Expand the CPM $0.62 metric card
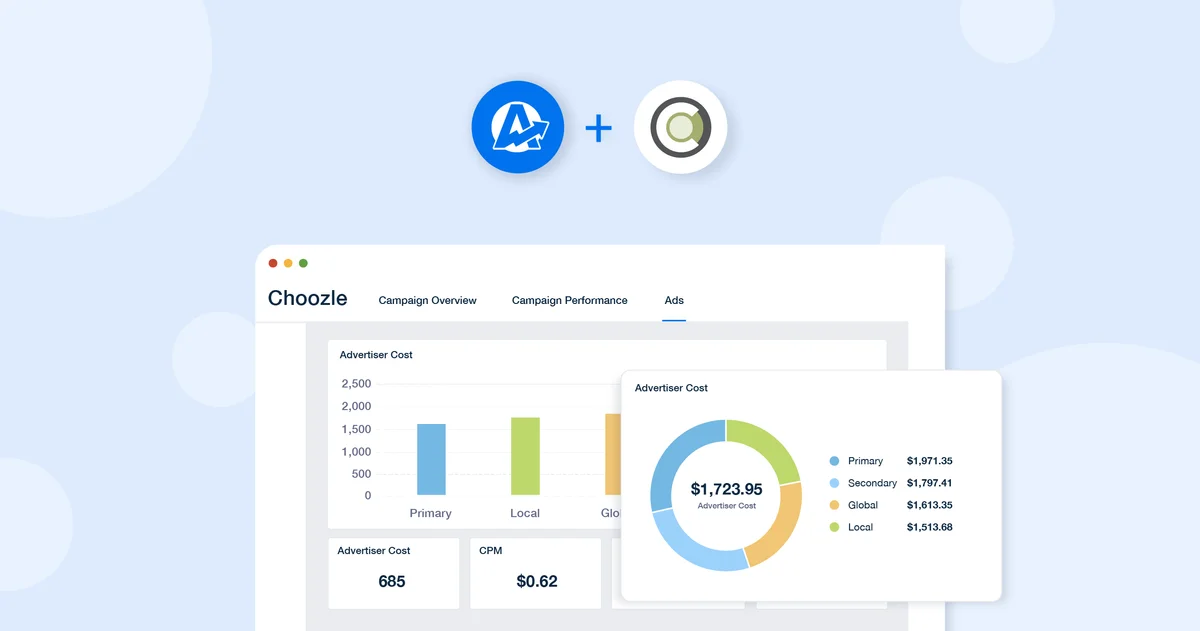The height and width of the screenshot is (631, 1200). 535,572
